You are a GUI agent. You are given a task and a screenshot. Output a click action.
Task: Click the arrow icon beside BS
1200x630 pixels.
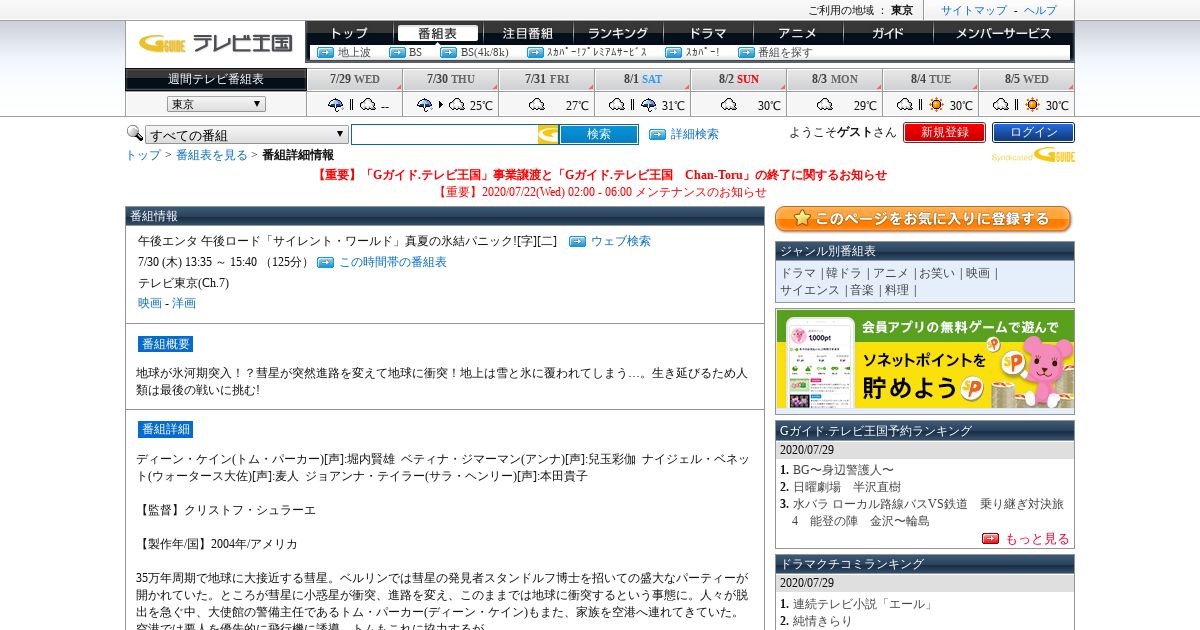tap(396, 52)
